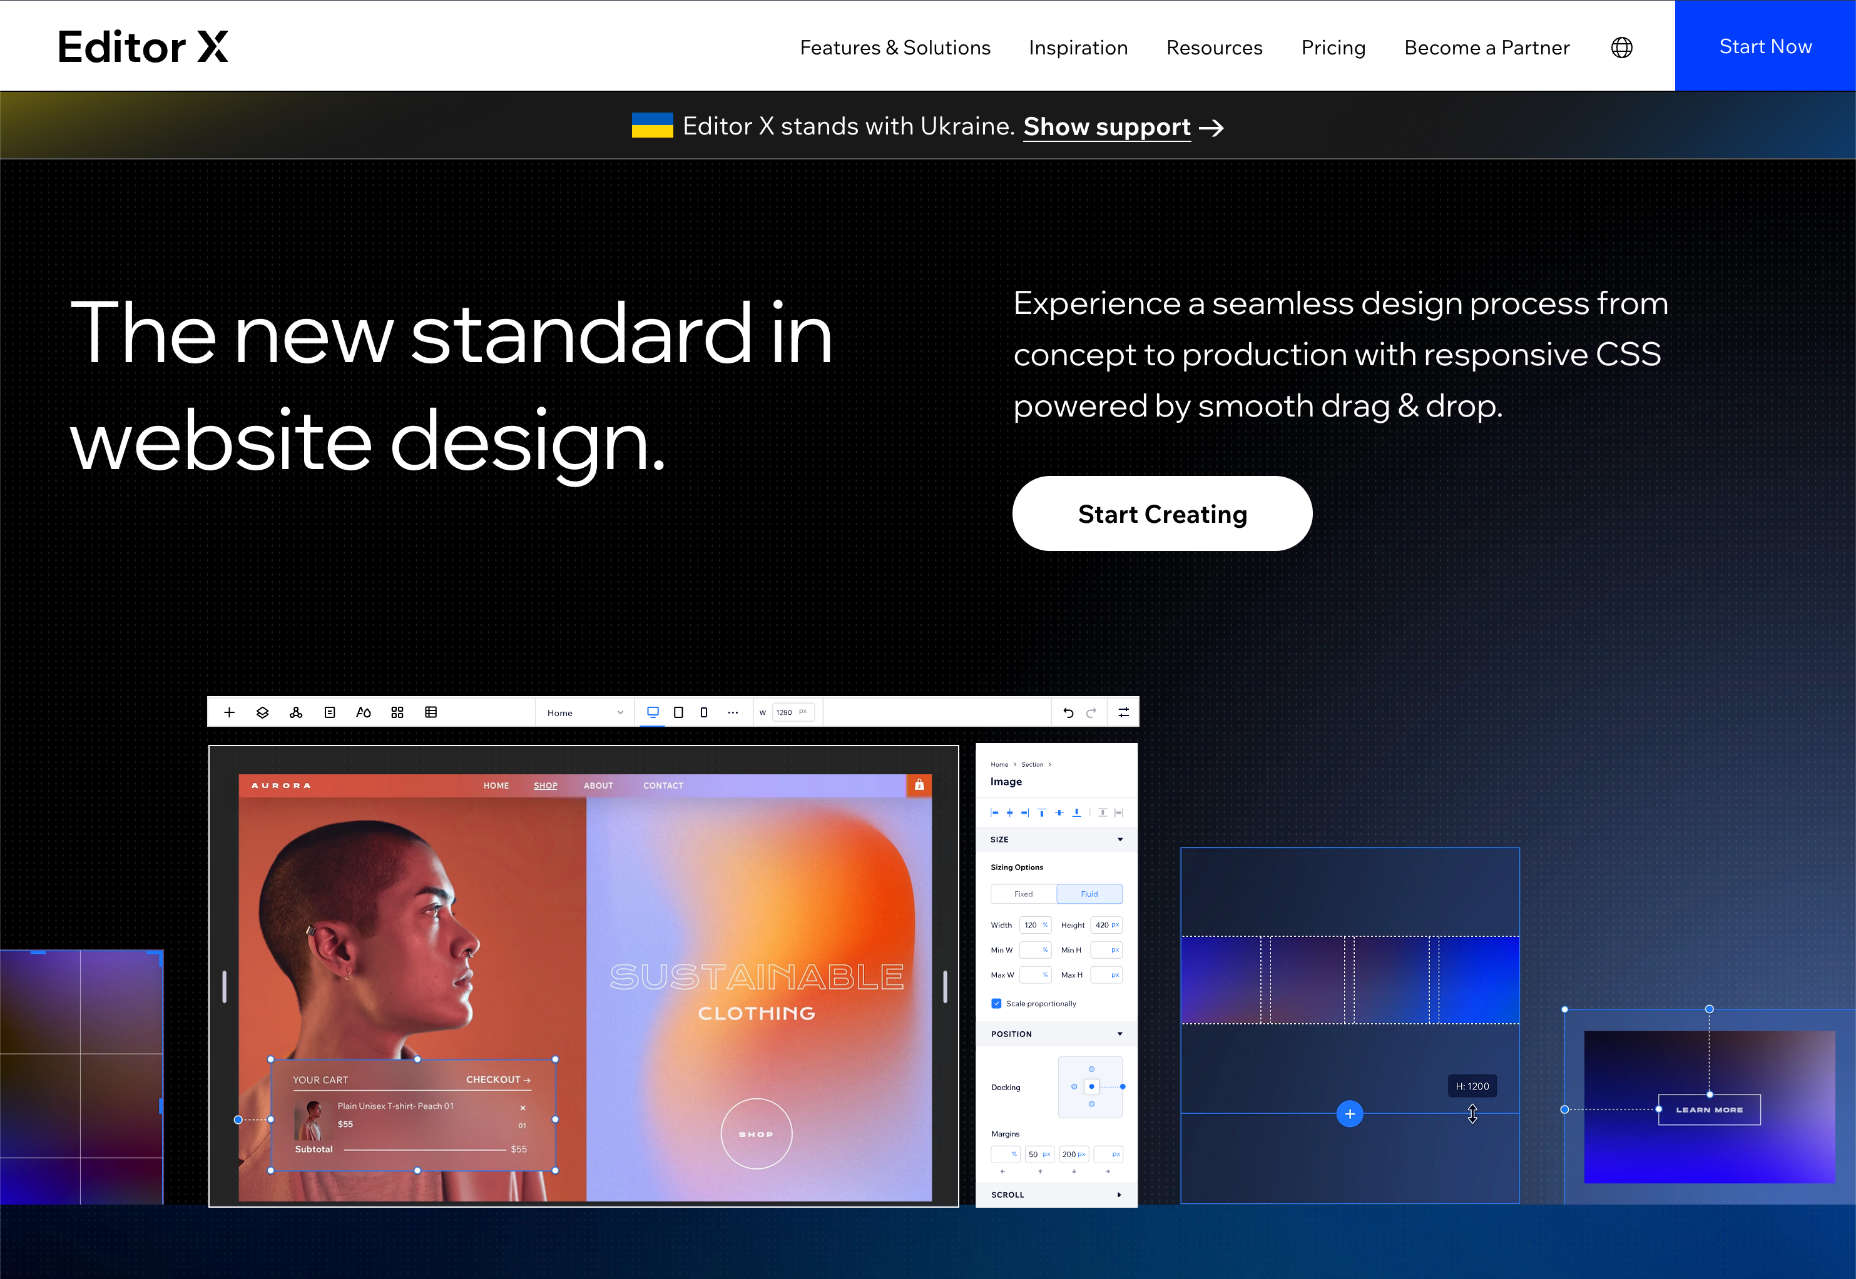Image resolution: width=1856 pixels, height=1279 pixels.
Task: Remove cart item with the x icon
Action: point(522,1108)
